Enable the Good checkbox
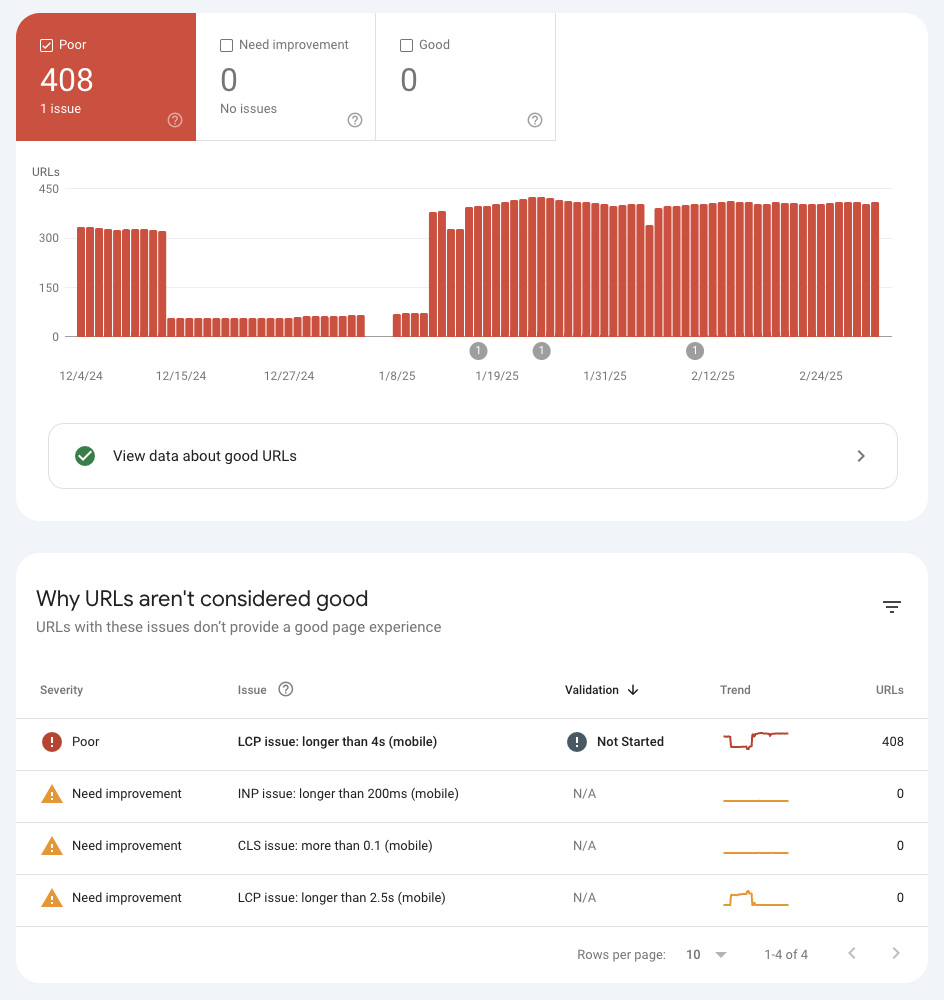The image size is (944, 1000). click(x=406, y=45)
